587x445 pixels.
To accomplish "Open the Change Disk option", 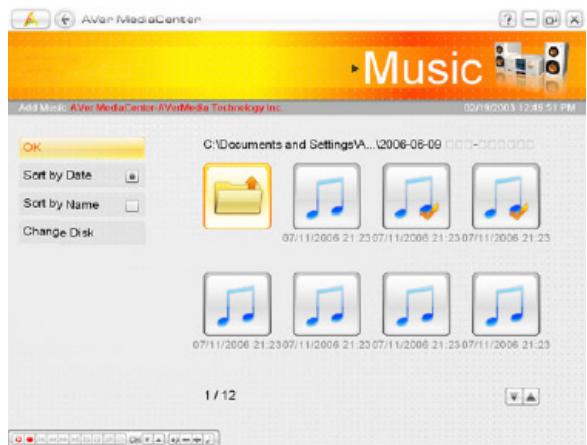I will tap(82, 232).
